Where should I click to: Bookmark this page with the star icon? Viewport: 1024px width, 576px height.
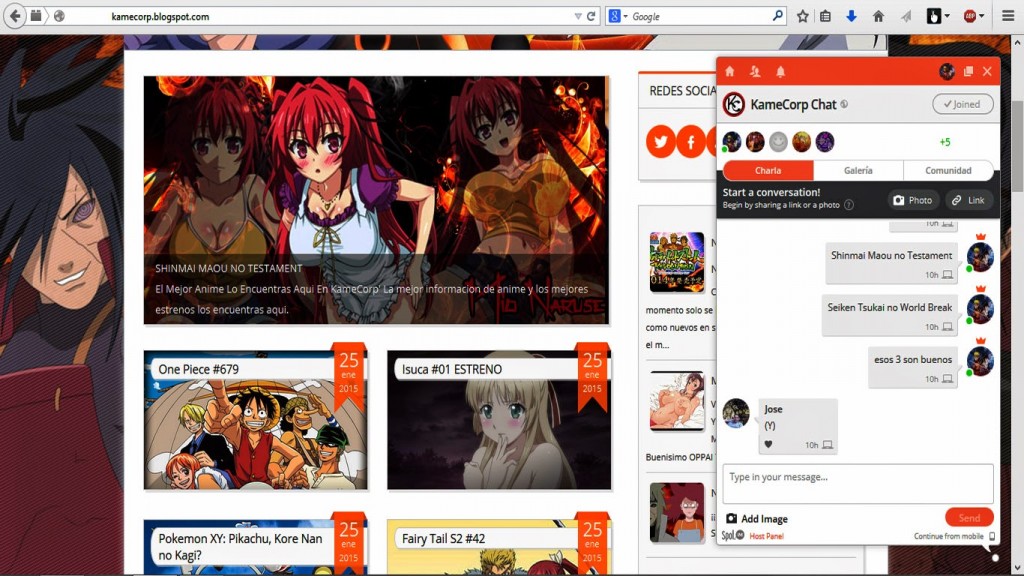(803, 16)
